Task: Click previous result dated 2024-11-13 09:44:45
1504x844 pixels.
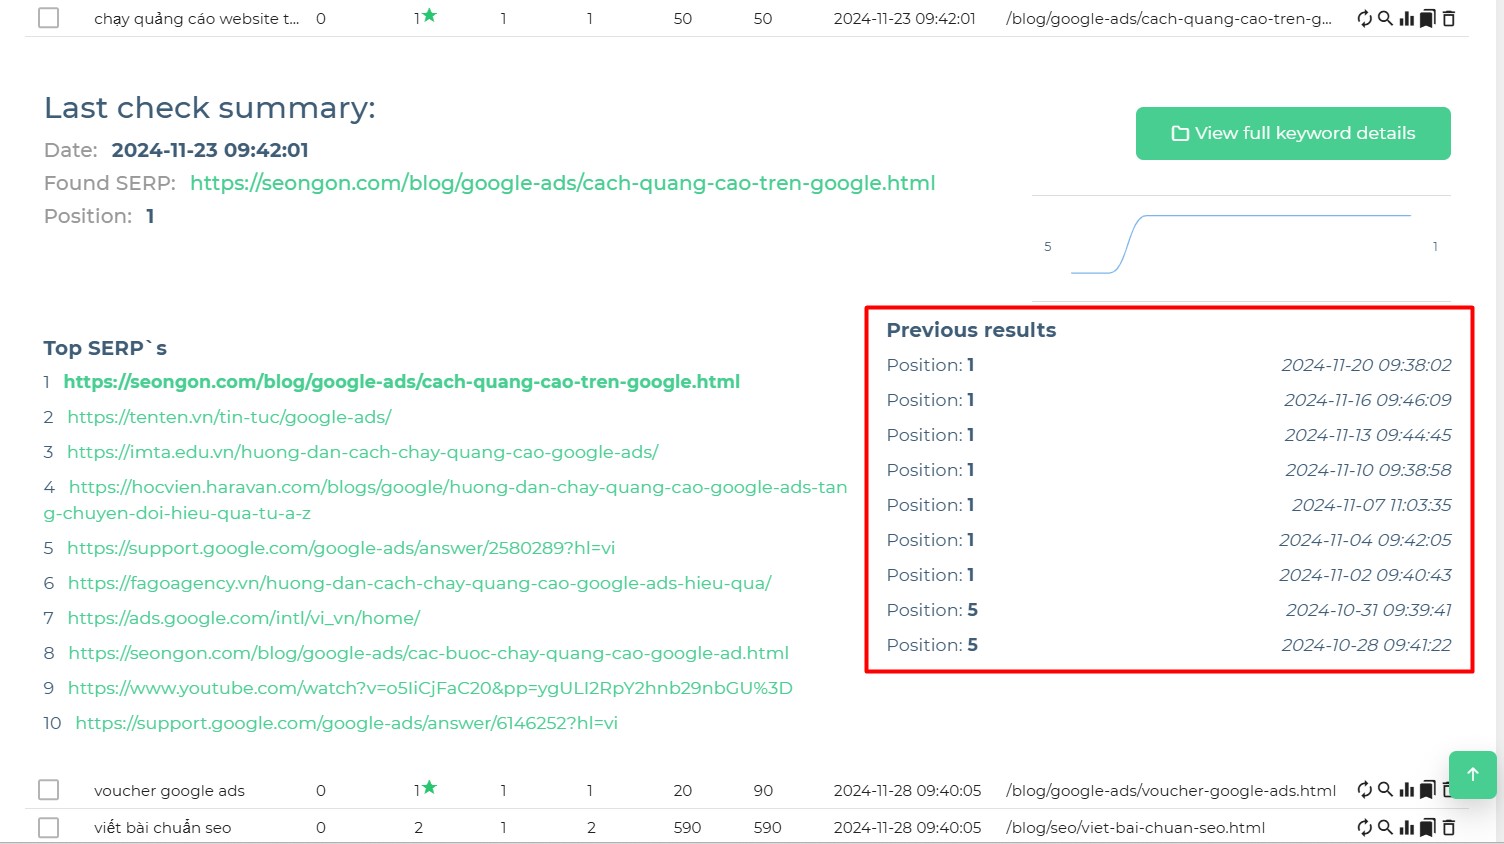Action: [x=1168, y=435]
